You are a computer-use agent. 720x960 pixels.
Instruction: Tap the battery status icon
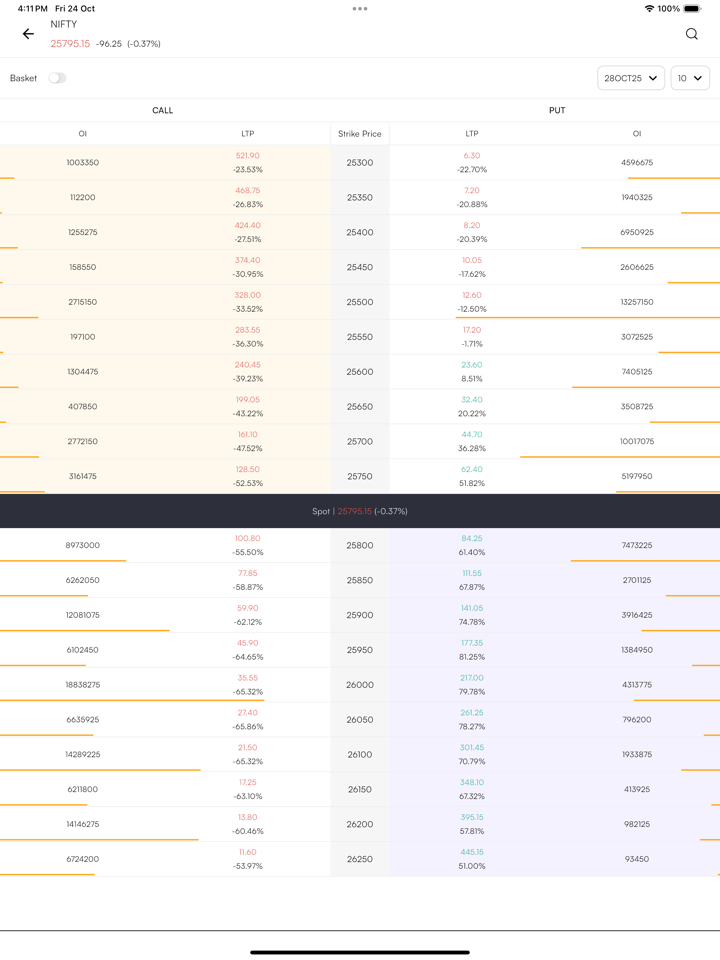click(x=692, y=9)
